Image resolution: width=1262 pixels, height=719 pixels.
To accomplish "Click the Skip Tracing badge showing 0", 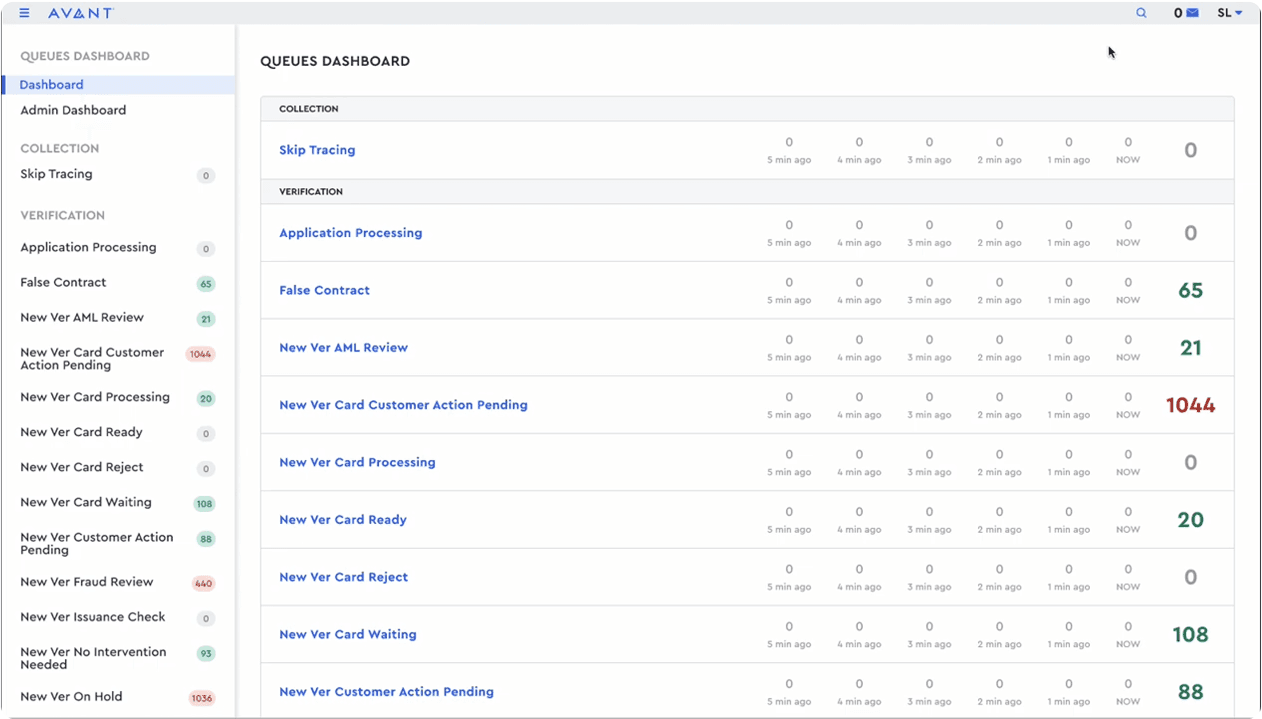I will tap(205, 175).
